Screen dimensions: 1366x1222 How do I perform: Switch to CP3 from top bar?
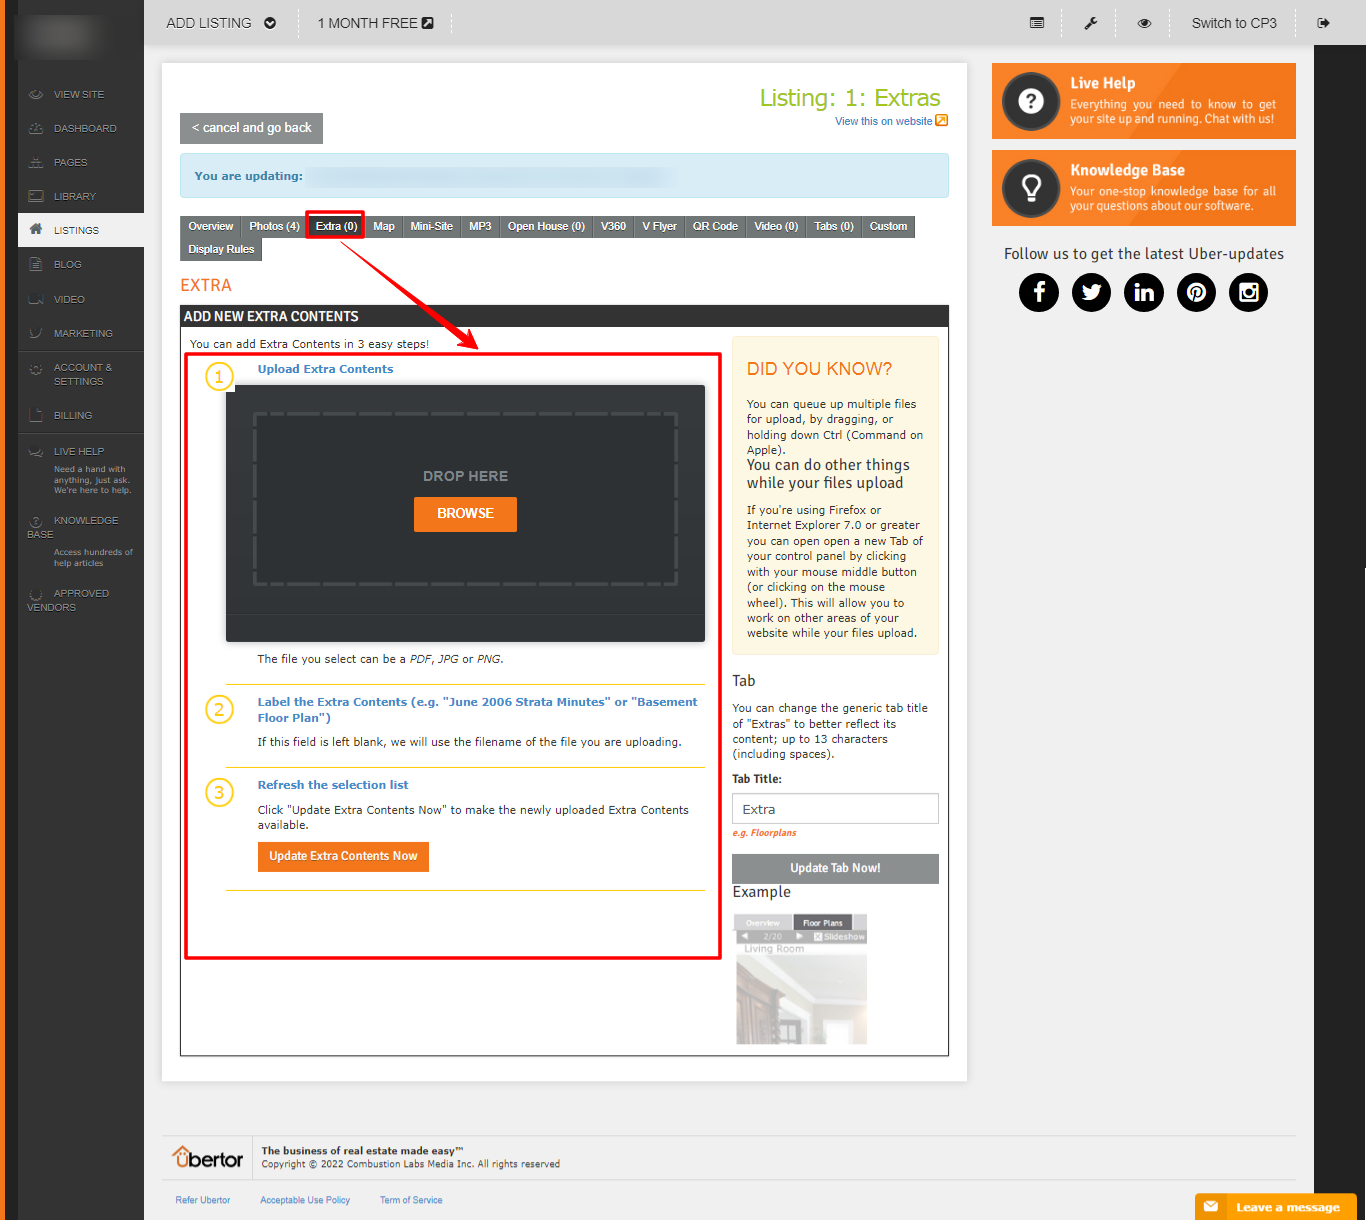click(x=1234, y=23)
